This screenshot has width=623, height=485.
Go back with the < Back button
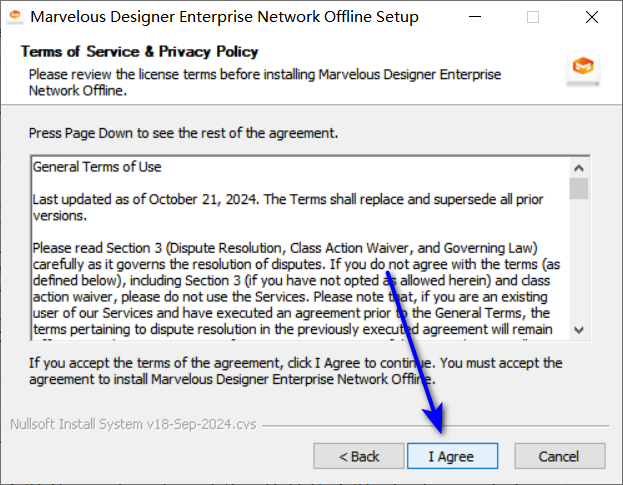359,456
